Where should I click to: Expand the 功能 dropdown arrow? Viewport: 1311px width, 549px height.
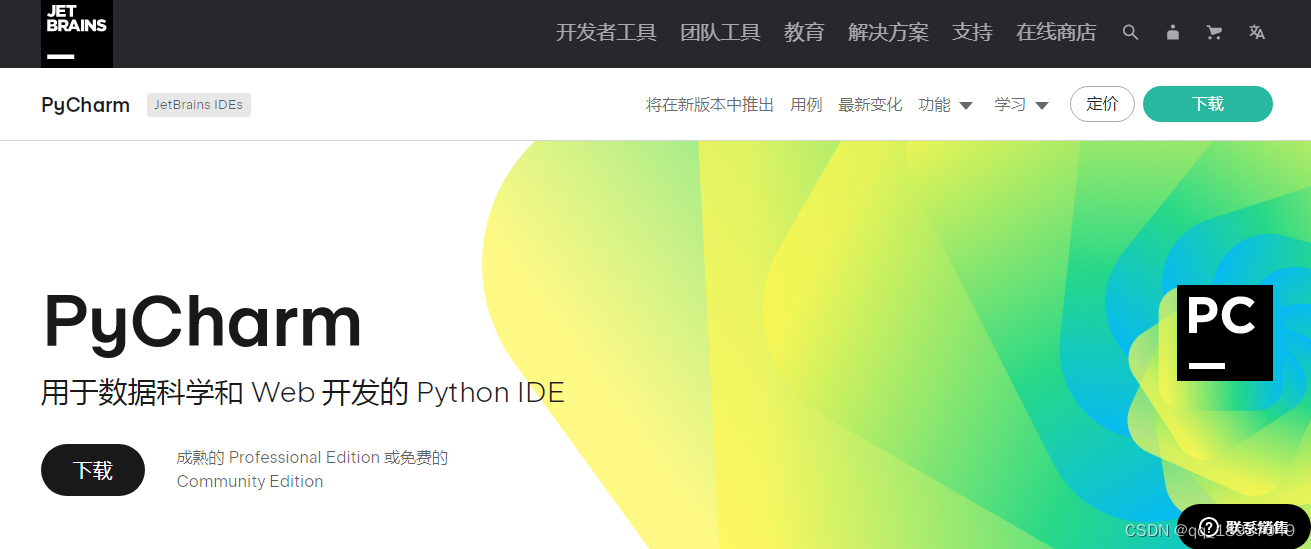(x=965, y=105)
